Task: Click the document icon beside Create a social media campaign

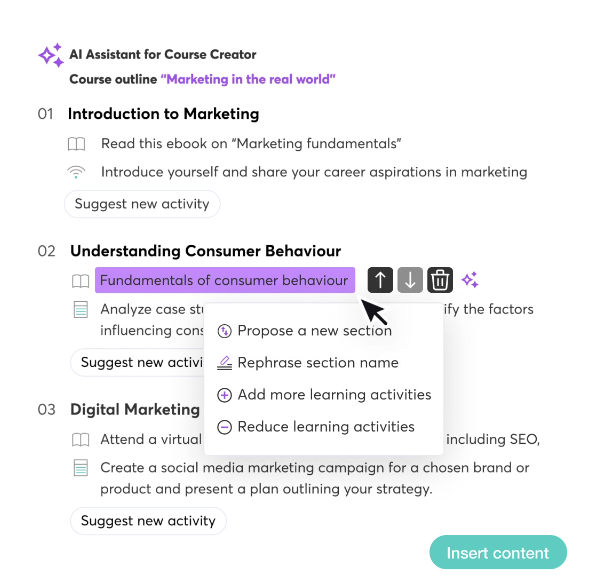Action: 81,468
